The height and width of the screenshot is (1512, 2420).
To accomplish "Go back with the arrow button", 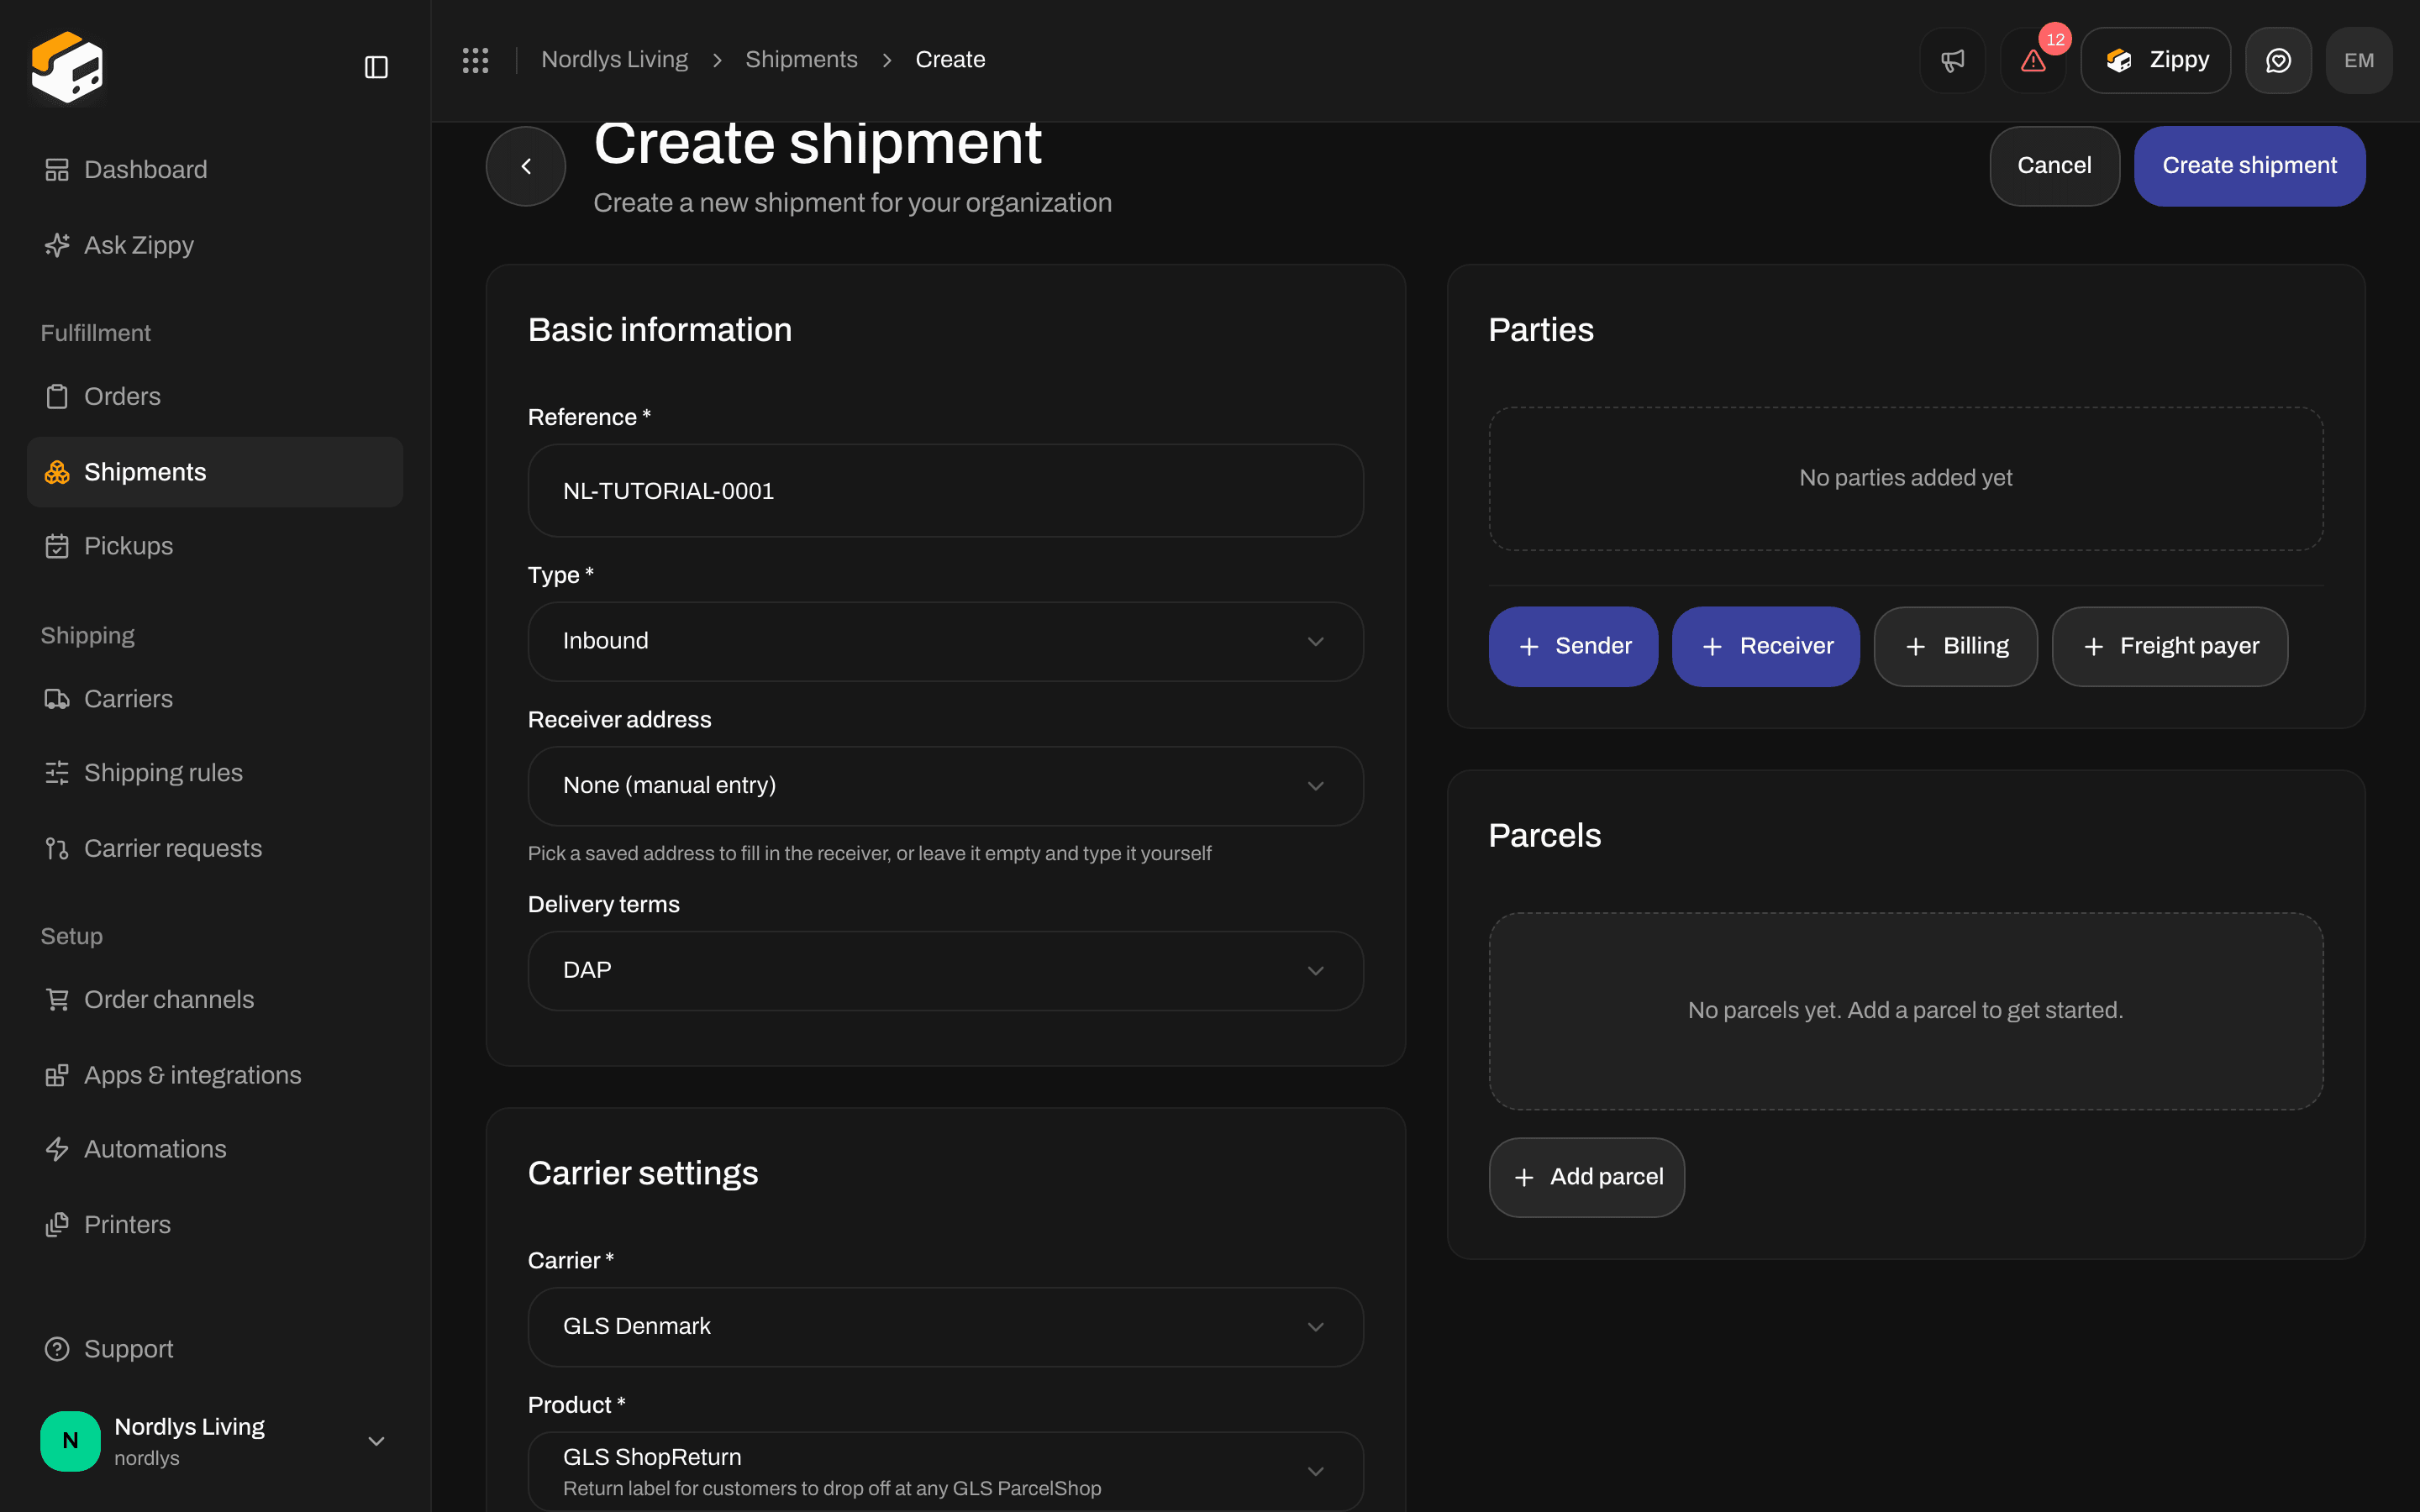I will coord(526,166).
